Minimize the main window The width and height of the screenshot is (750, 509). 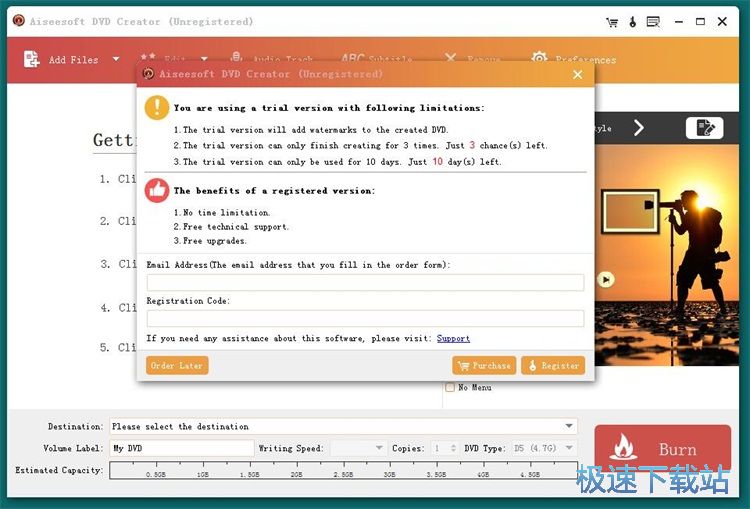point(678,22)
